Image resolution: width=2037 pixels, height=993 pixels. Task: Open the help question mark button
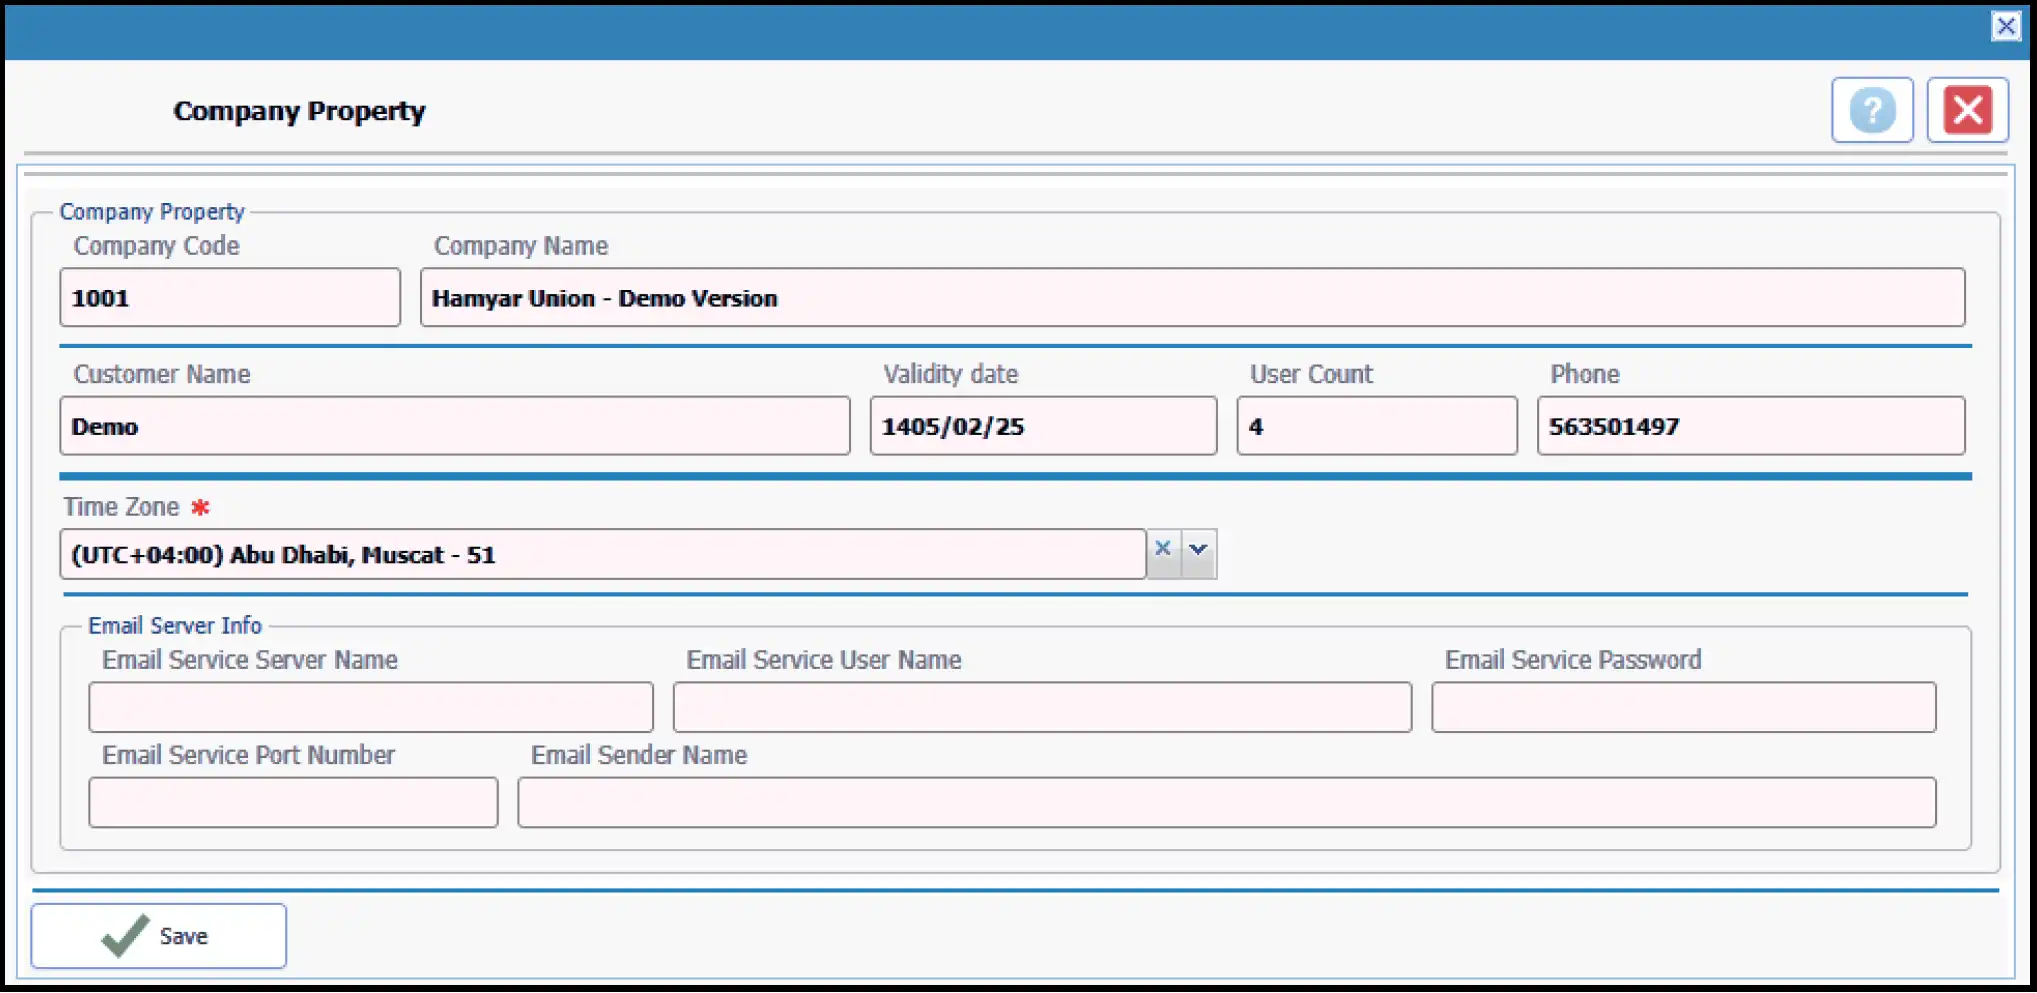click(x=1871, y=110)
